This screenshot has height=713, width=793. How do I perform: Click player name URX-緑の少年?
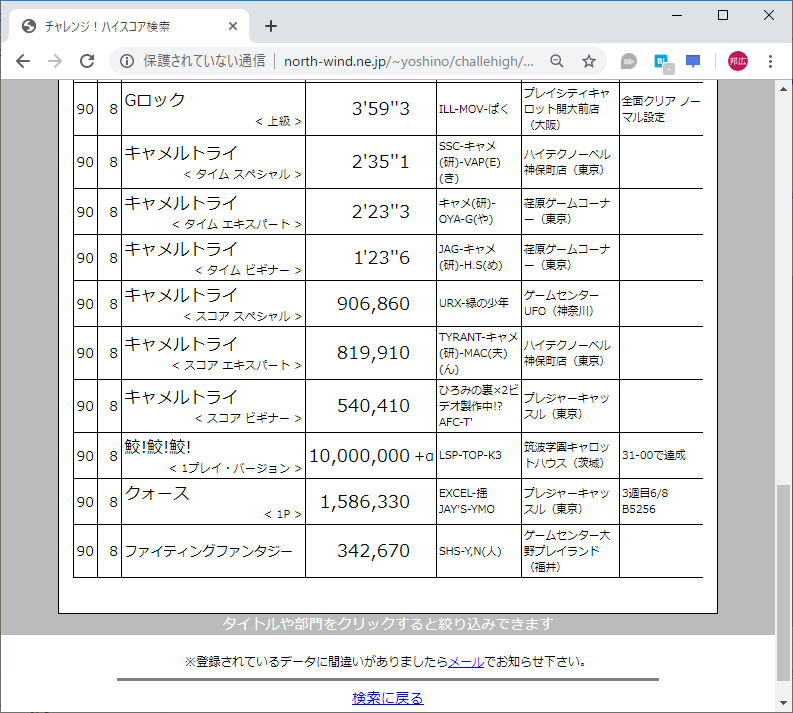tap(473, 303)
